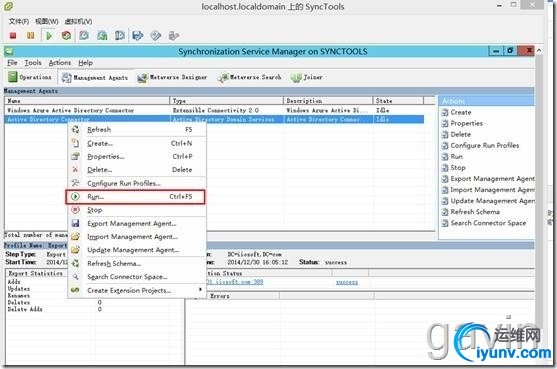Click the Export Management Agent disk icon
Viewport: 557px width, 369px height.
75,223
